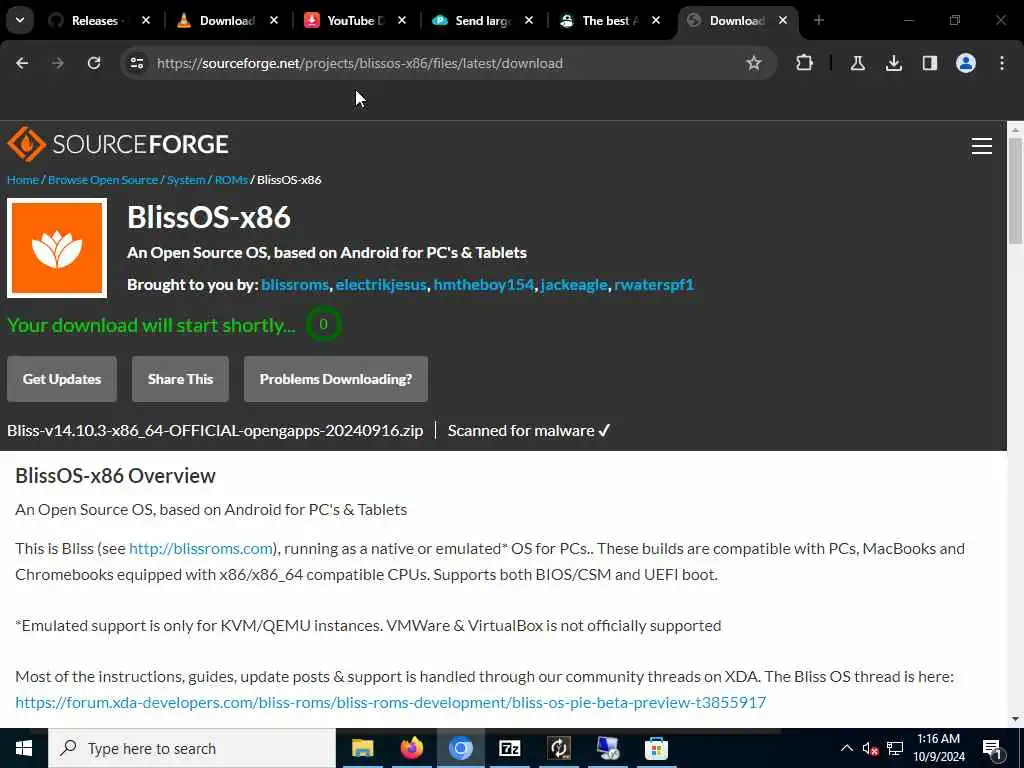
Task: Click the Share This button
Action: point(180,379)
